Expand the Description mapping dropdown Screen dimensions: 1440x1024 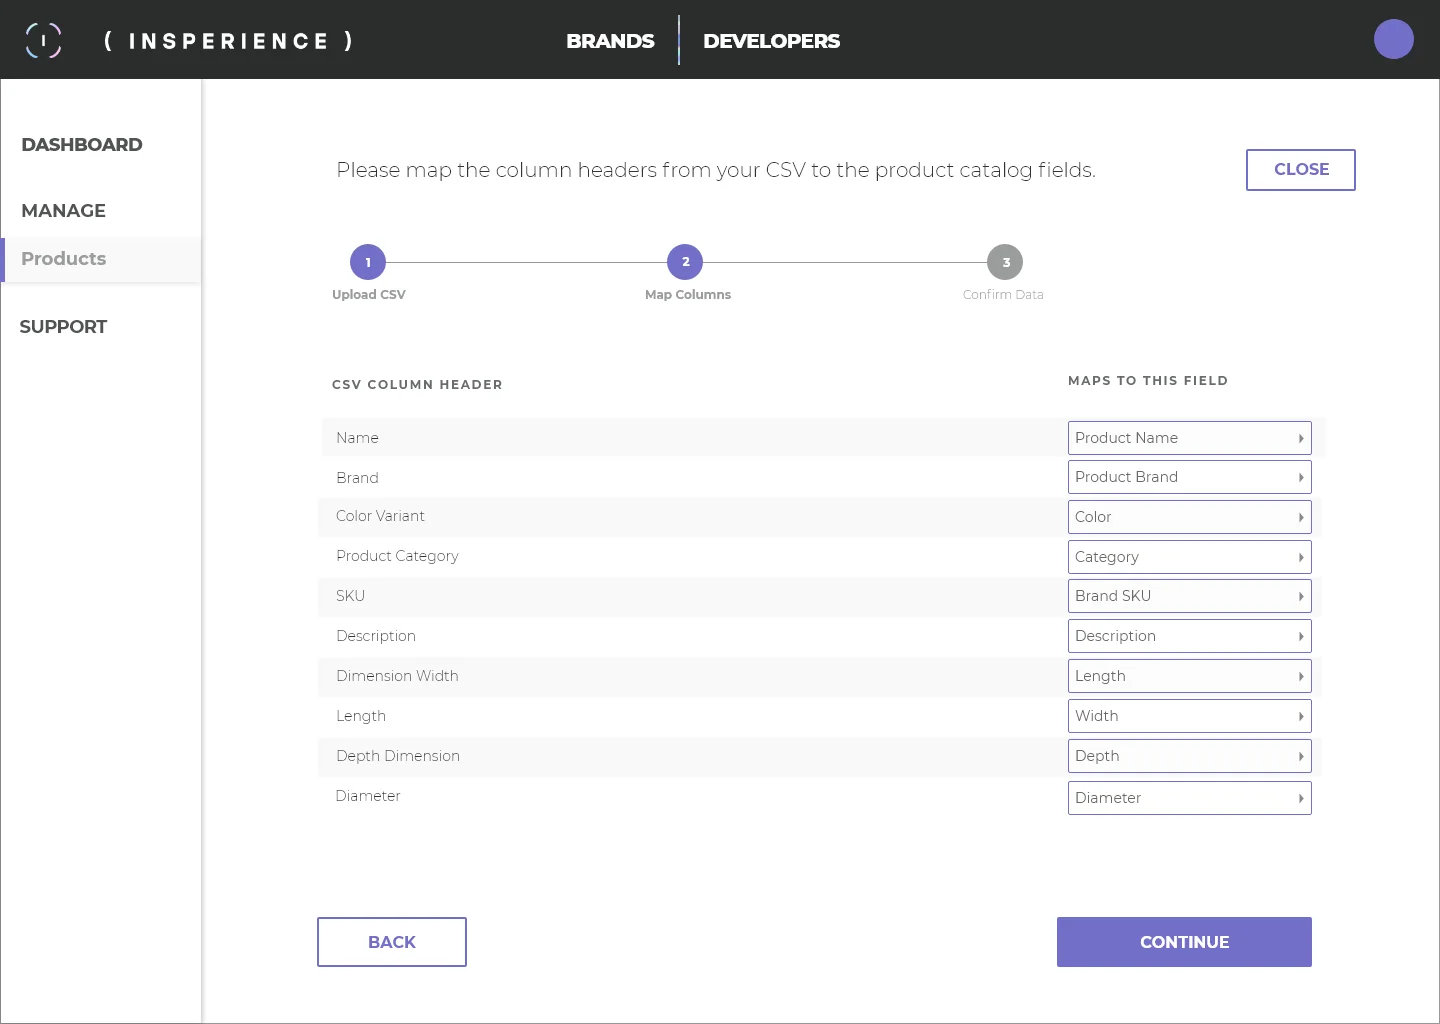[1189, 636]
